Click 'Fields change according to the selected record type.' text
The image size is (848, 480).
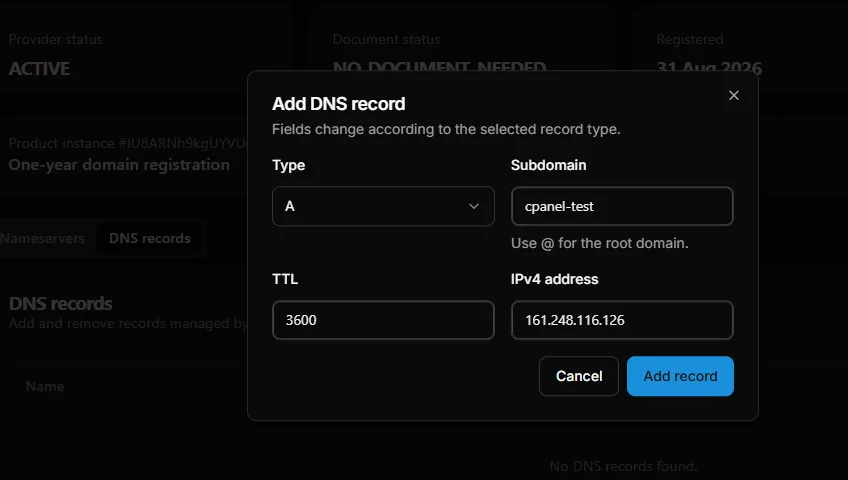(446, 129)
